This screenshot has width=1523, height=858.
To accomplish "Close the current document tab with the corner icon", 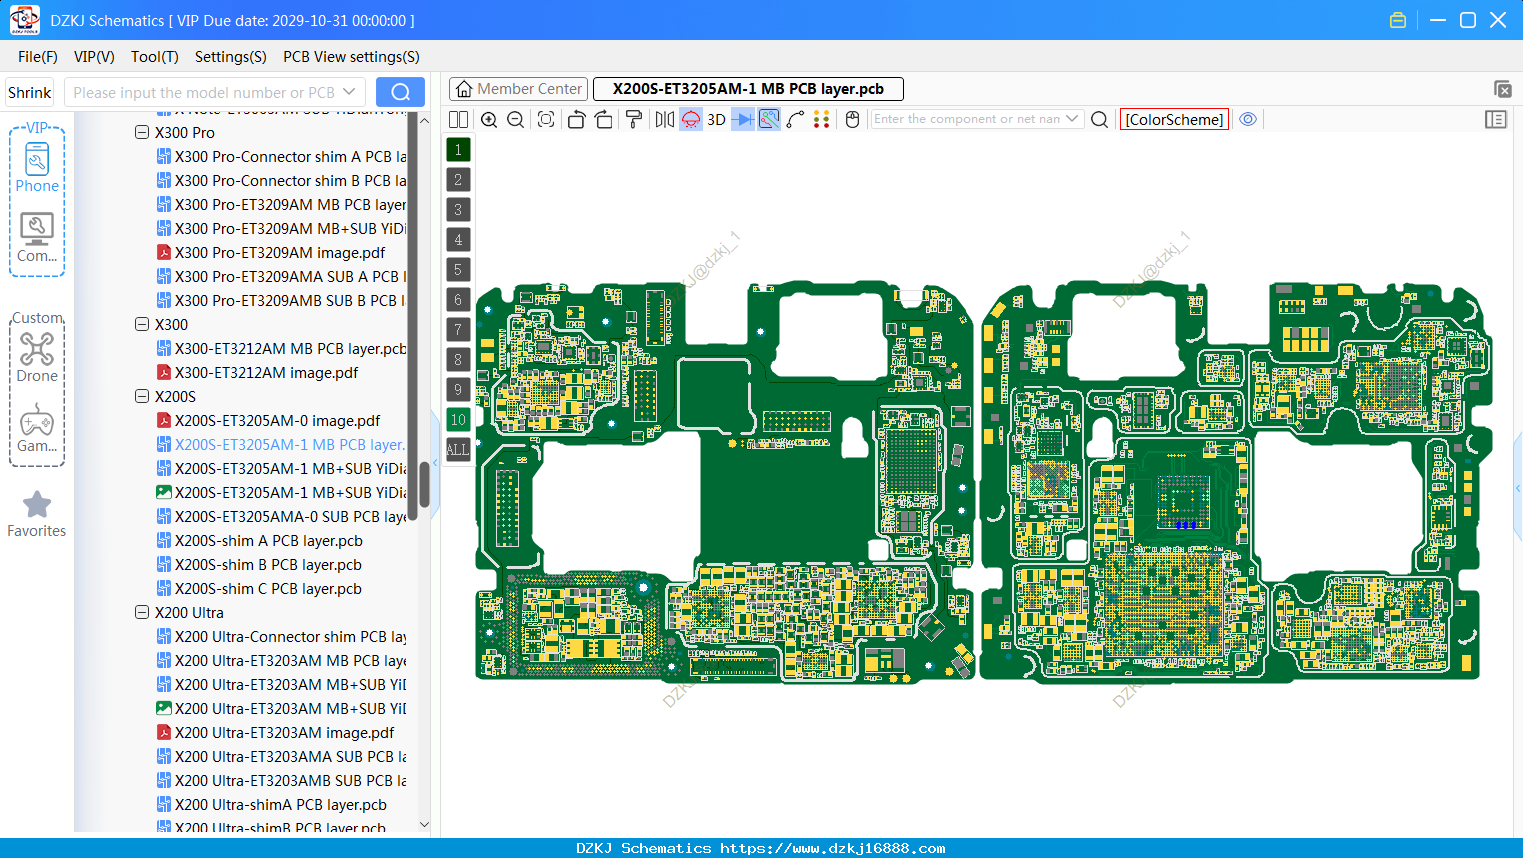I will pyautogui.click(x=1502, y=89).
